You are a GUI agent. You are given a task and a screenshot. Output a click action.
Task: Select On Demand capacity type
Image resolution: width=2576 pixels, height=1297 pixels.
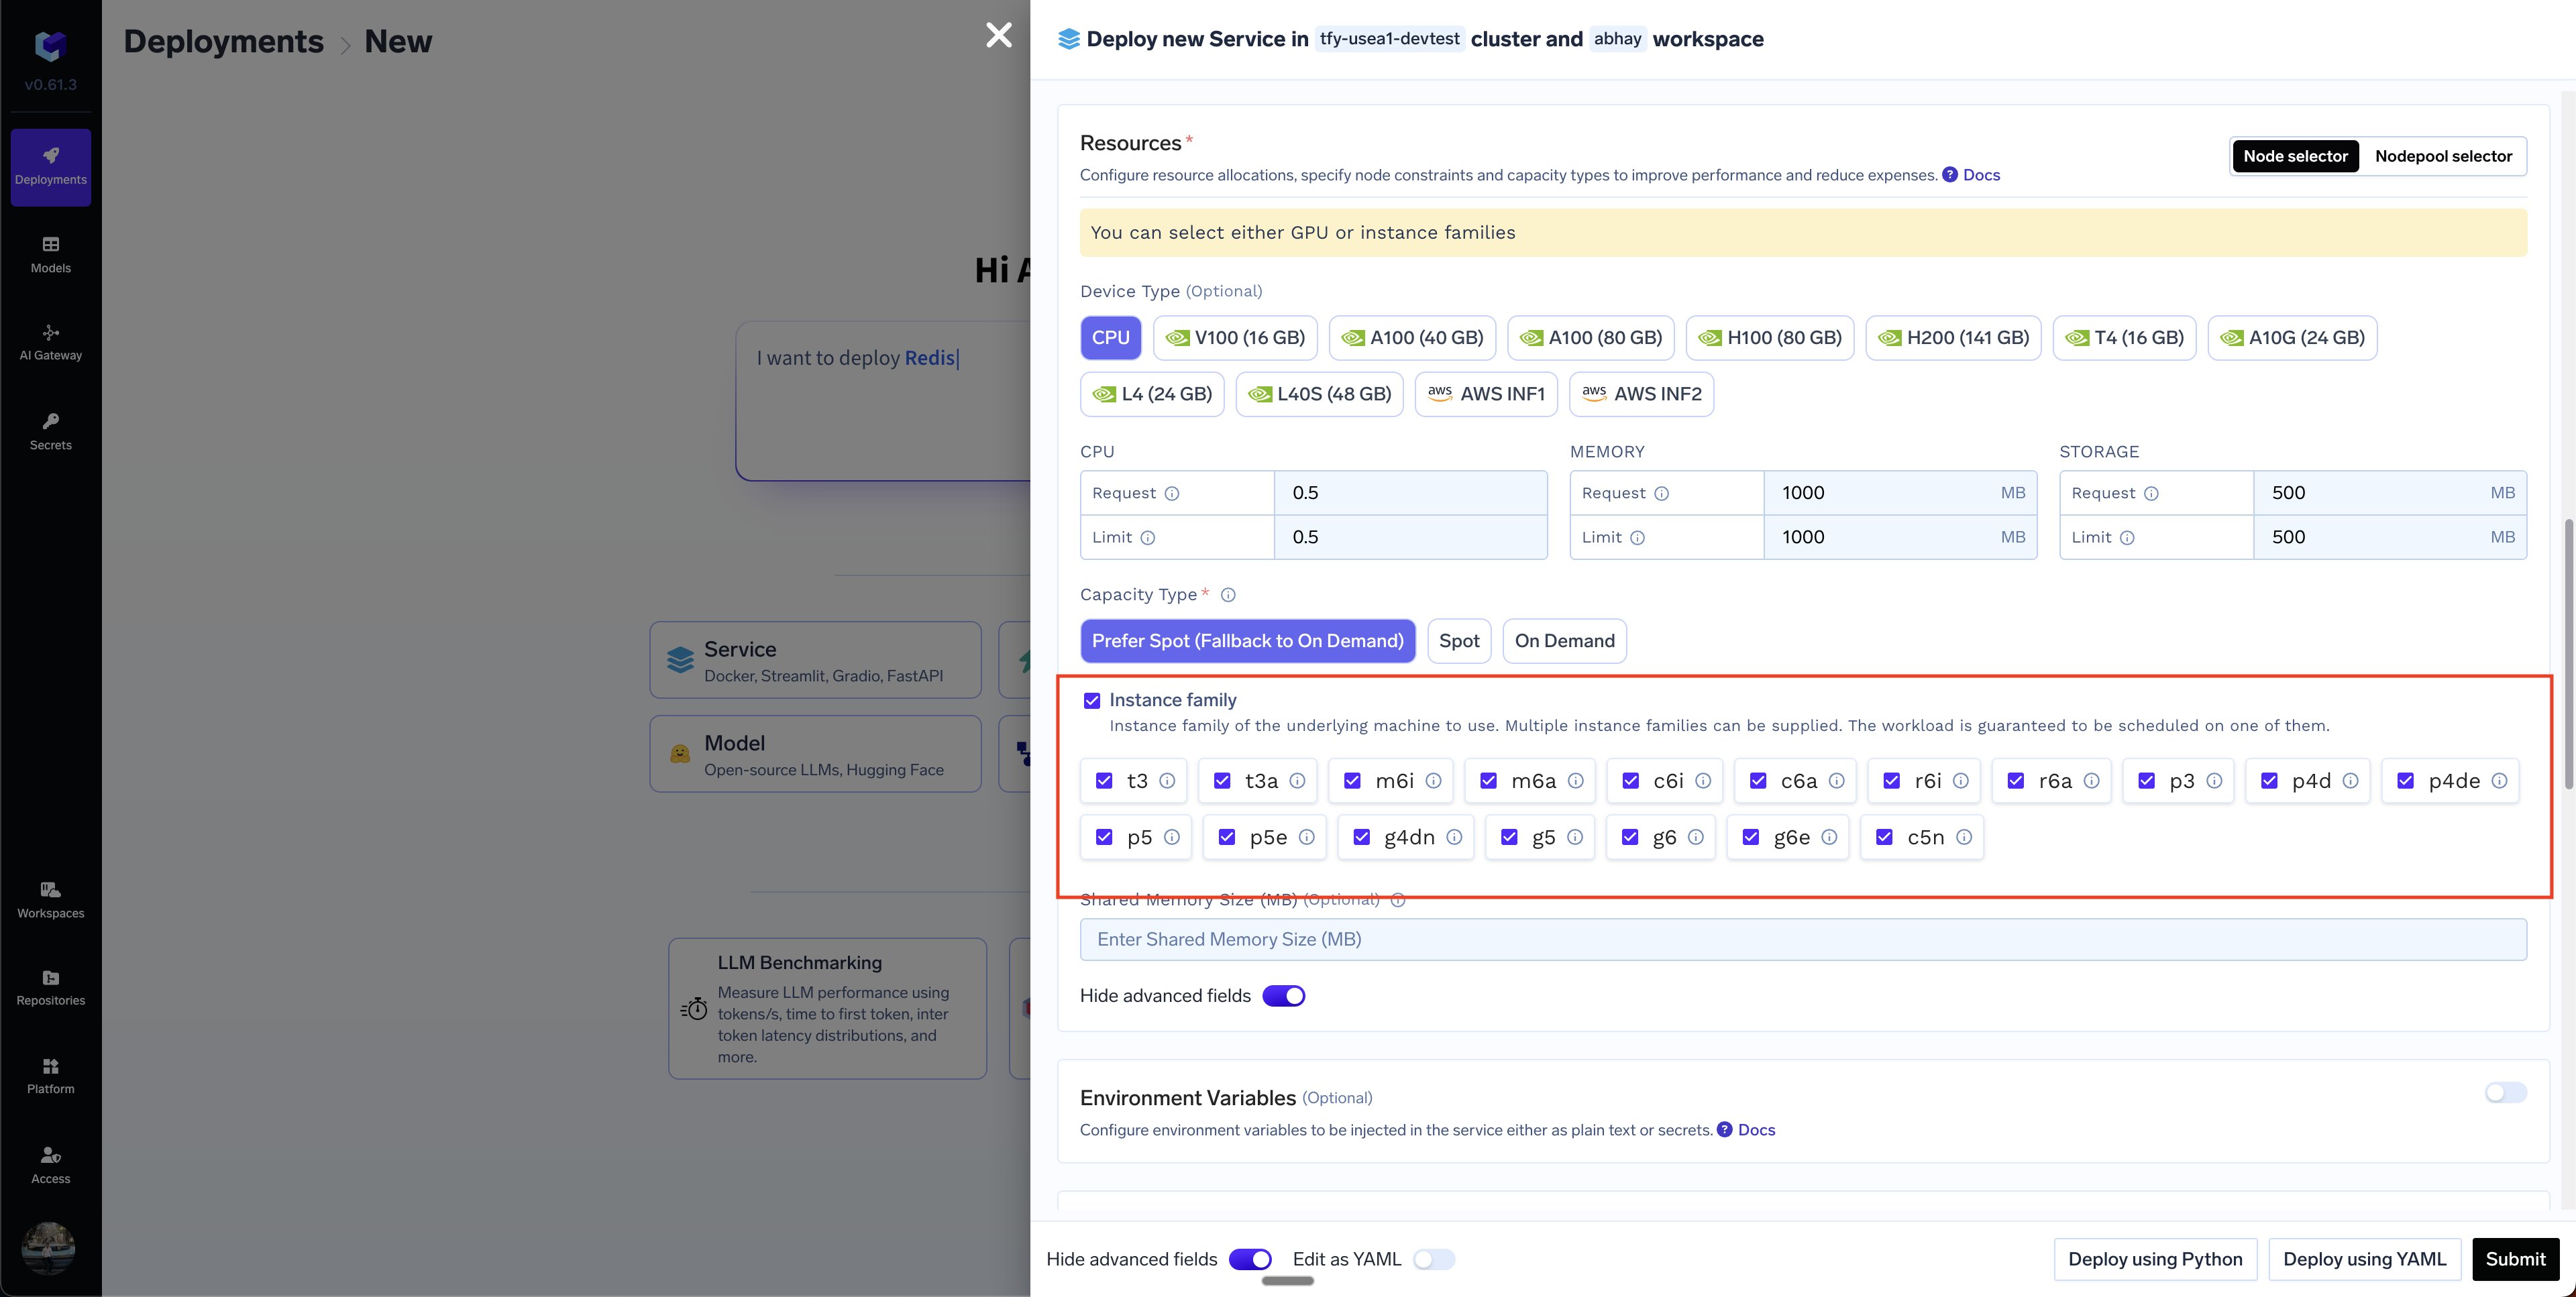coord(1564,641)
